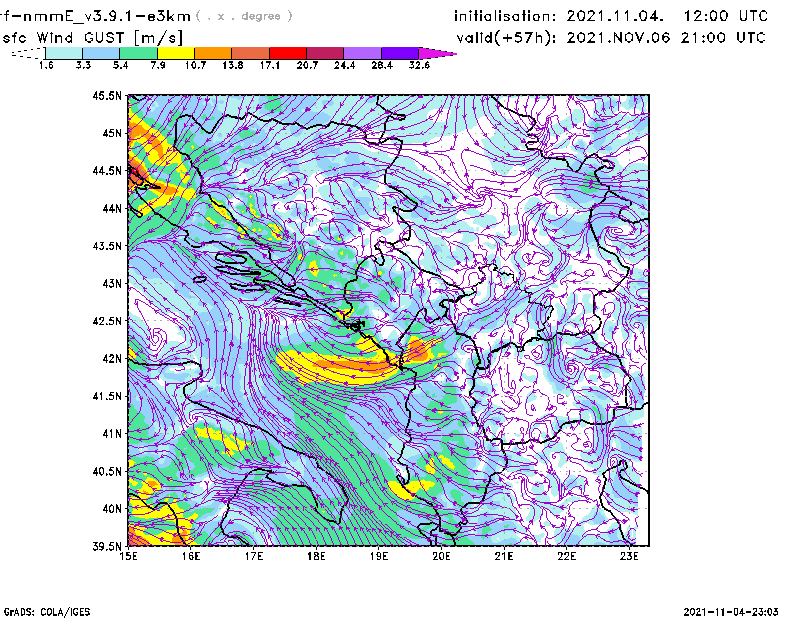This screenshot has height=618, width=800.
Task: Click the legend value "32.6"
Action: [x=419, y=65]
